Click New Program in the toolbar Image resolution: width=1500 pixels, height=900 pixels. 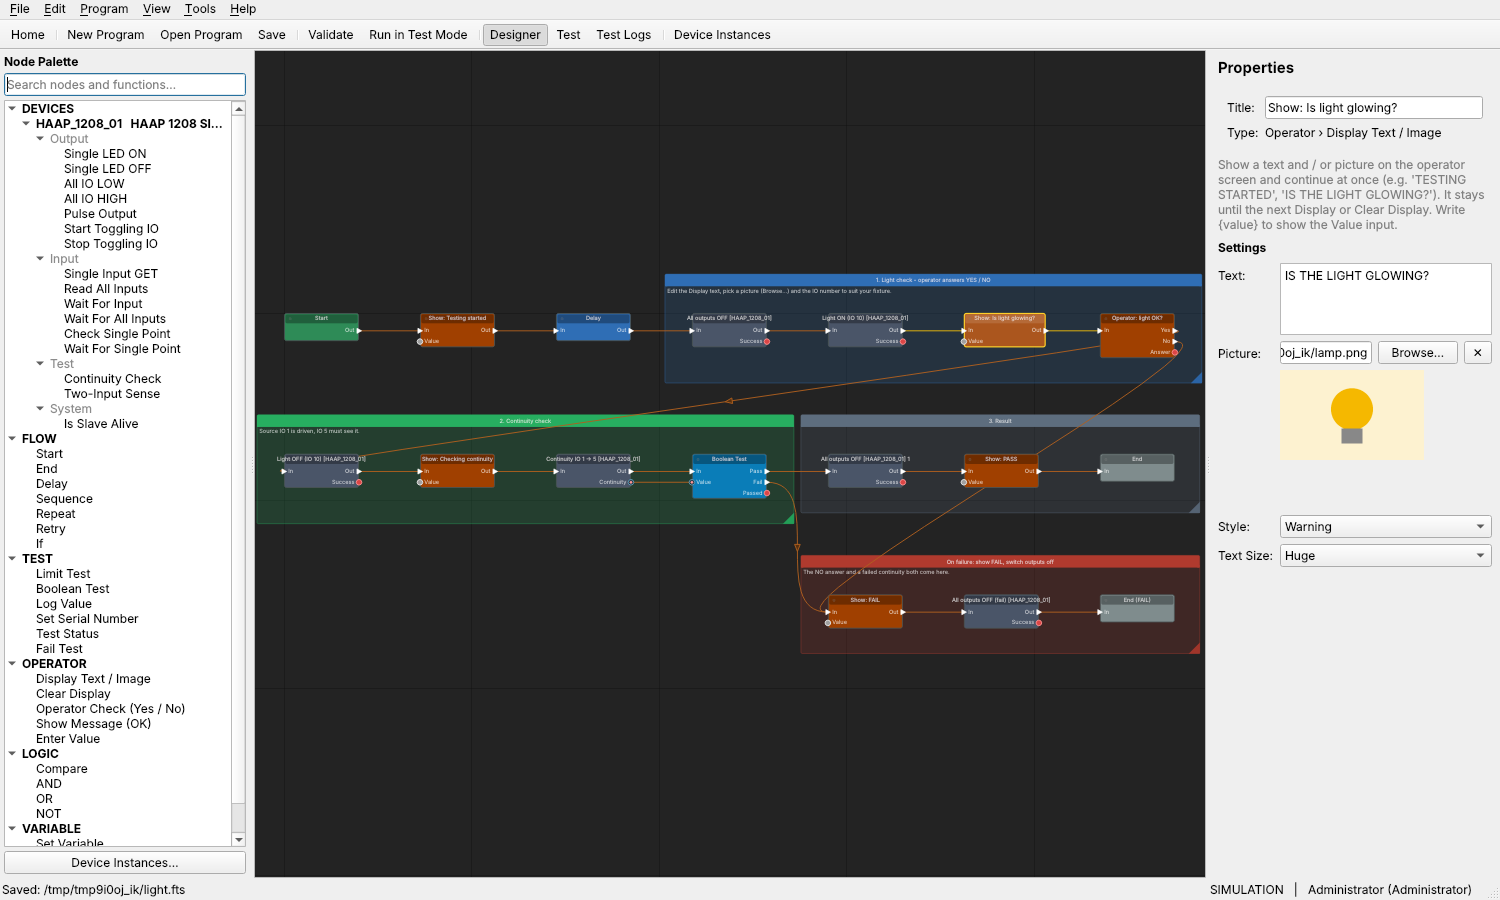pos(106,35)
